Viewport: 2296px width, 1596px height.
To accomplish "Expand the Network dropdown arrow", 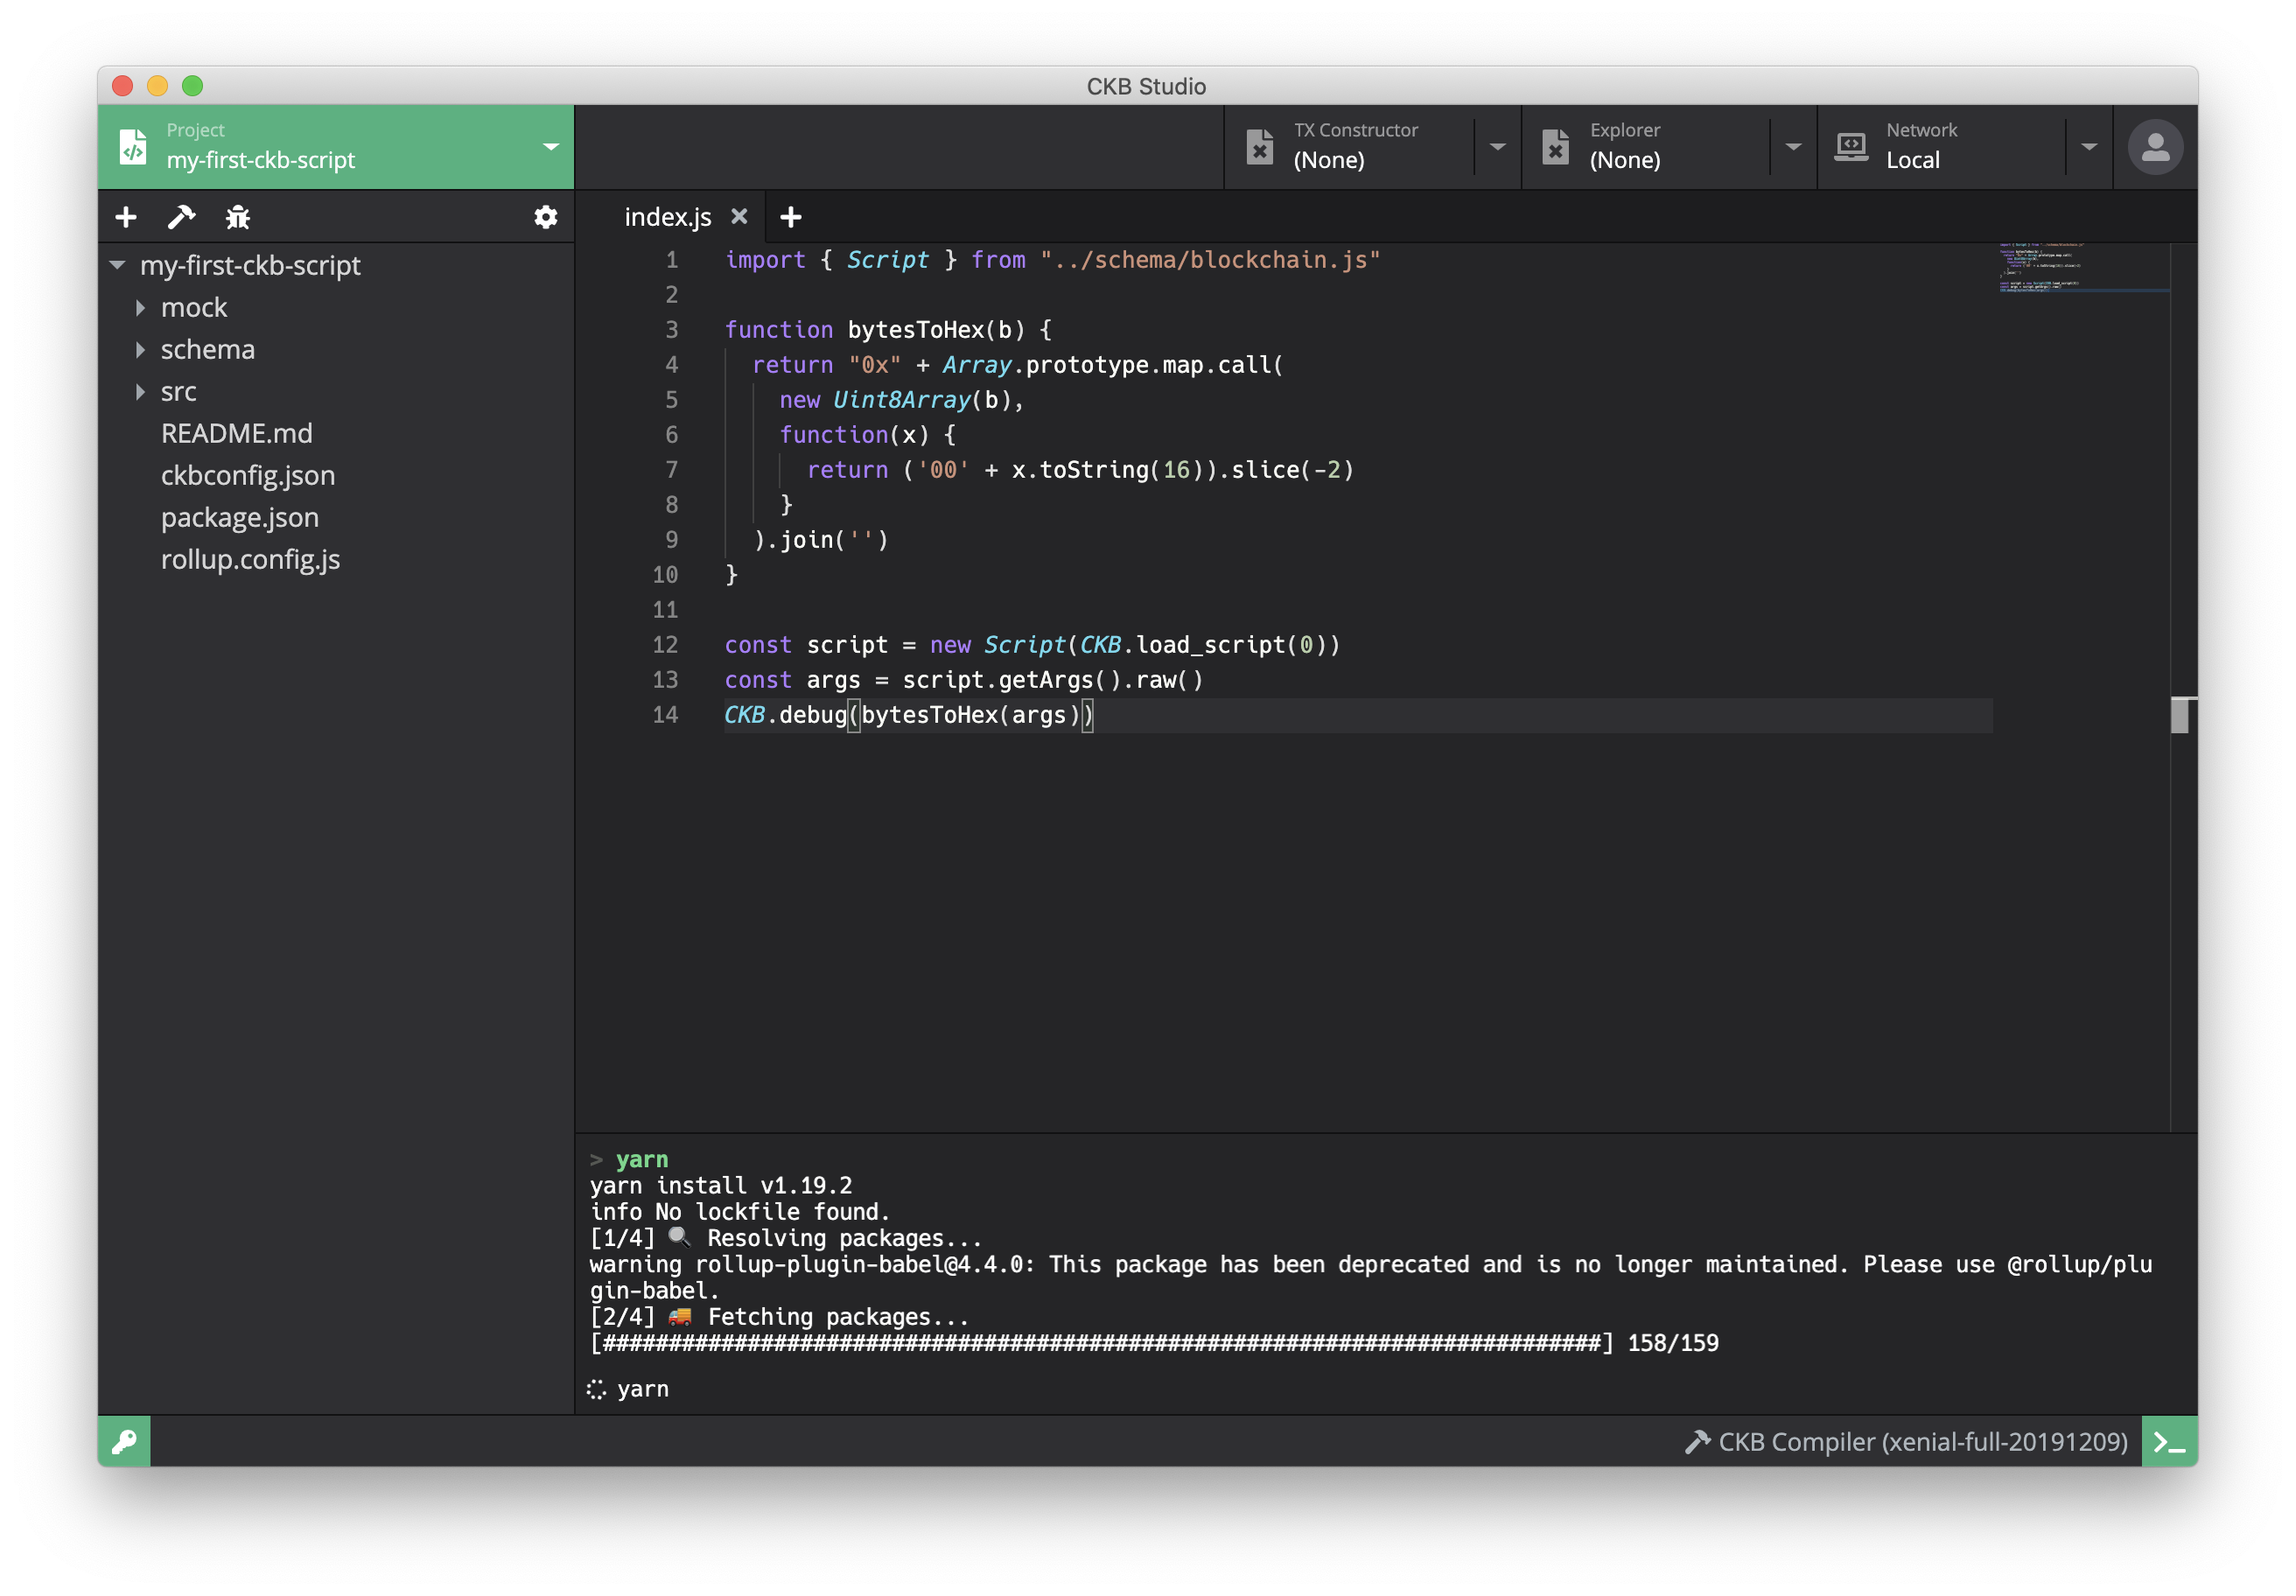I will (2089, 147).
